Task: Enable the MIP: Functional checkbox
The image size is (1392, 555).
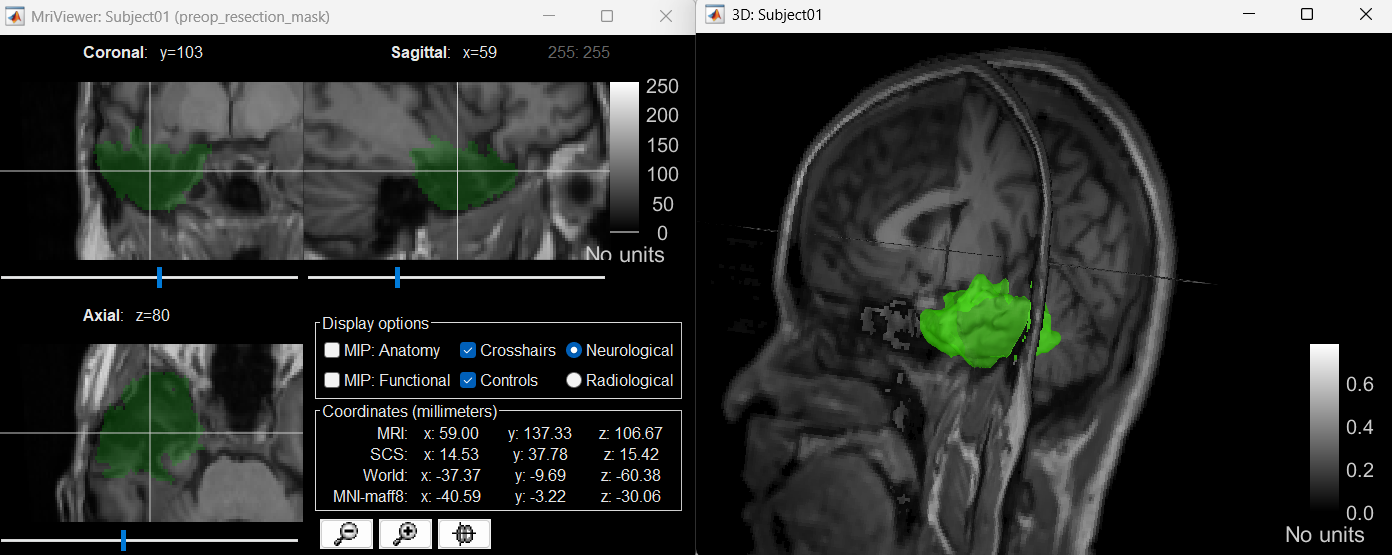Action: tap(333, 381)
